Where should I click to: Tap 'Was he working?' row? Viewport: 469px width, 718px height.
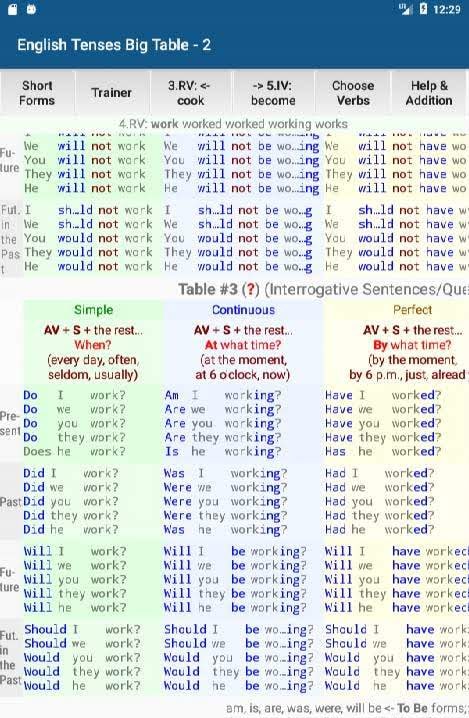tap(225, 530)
